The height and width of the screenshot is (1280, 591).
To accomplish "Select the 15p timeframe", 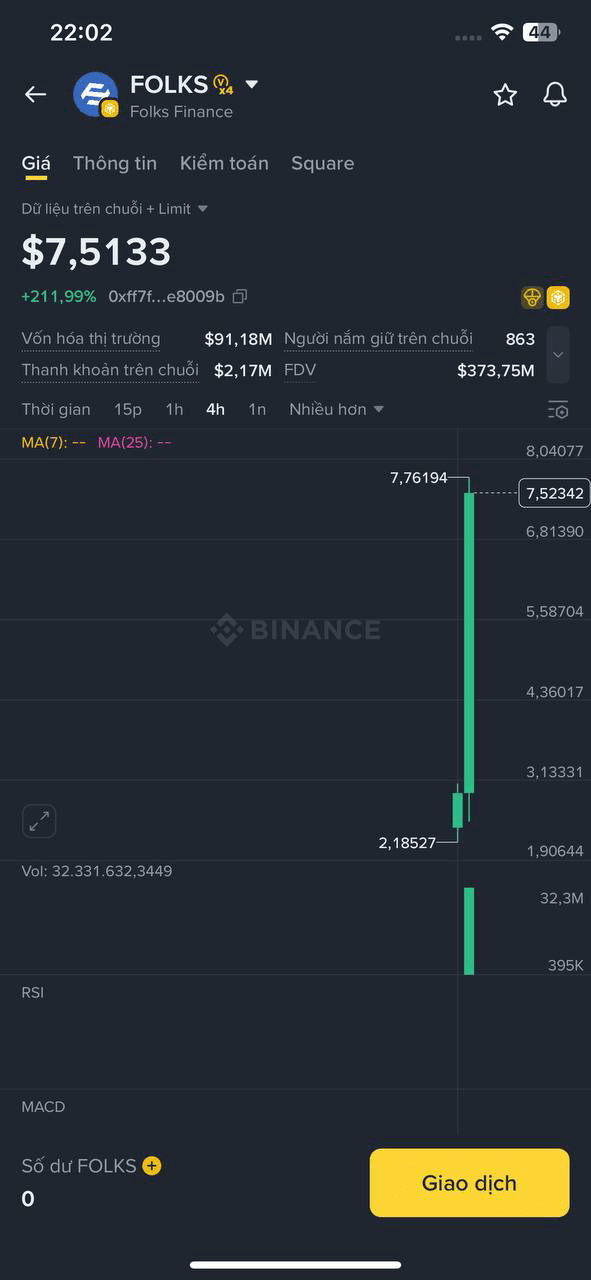I will (x=128, y=409).
